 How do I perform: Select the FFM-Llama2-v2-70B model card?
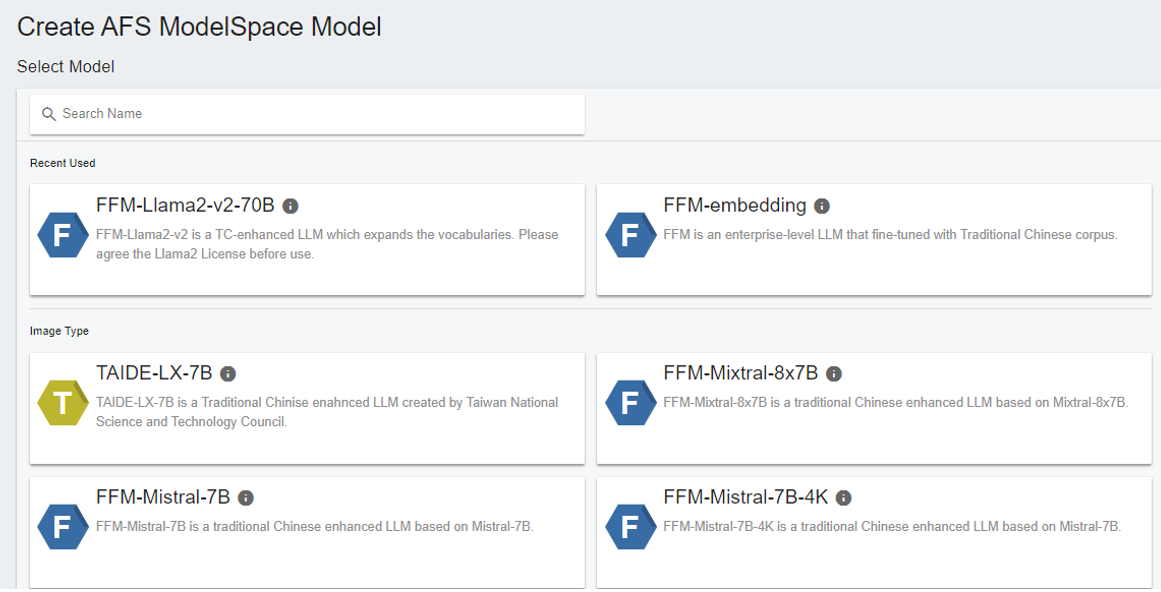(x=307, y=240)
